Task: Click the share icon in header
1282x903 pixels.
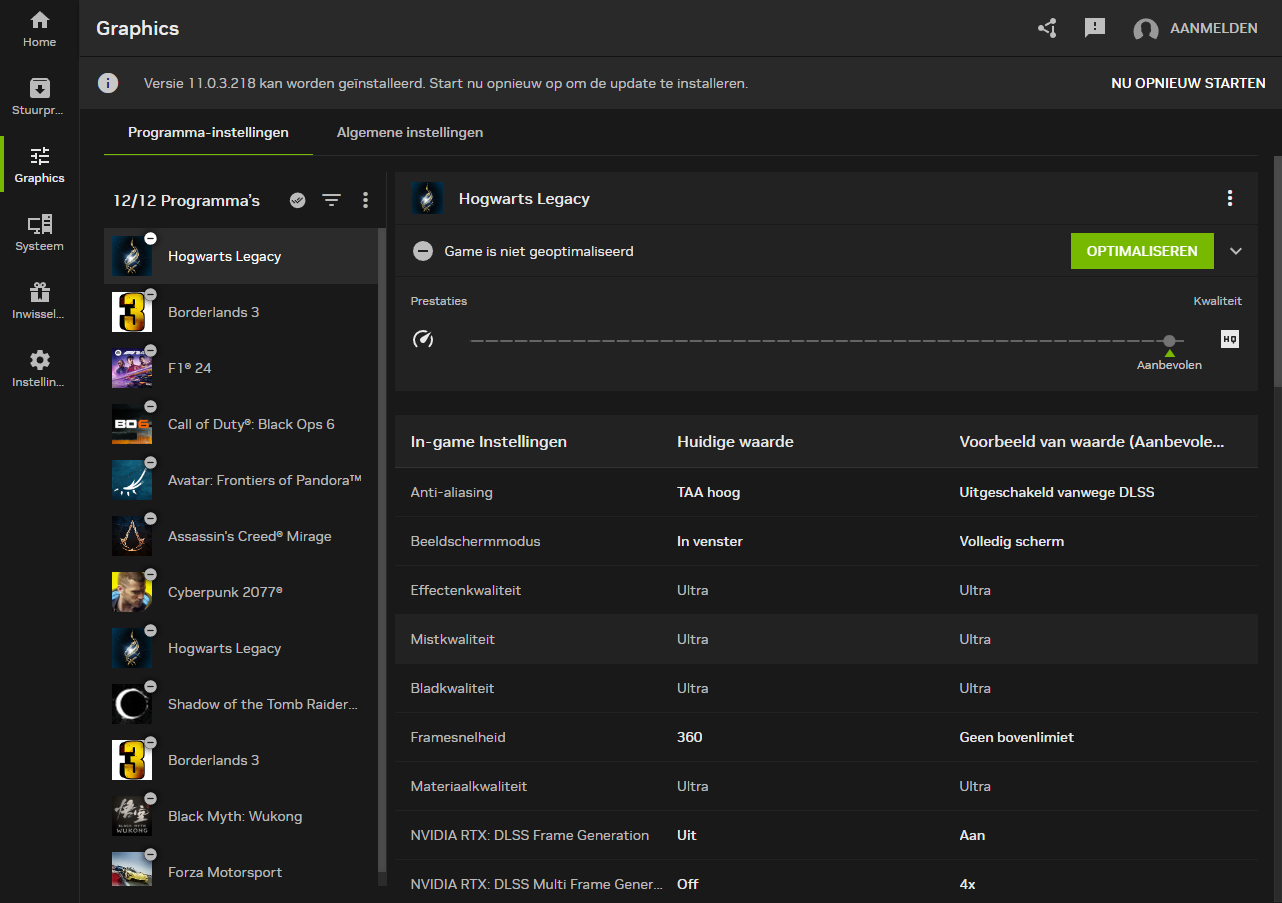Action: 1047,28
